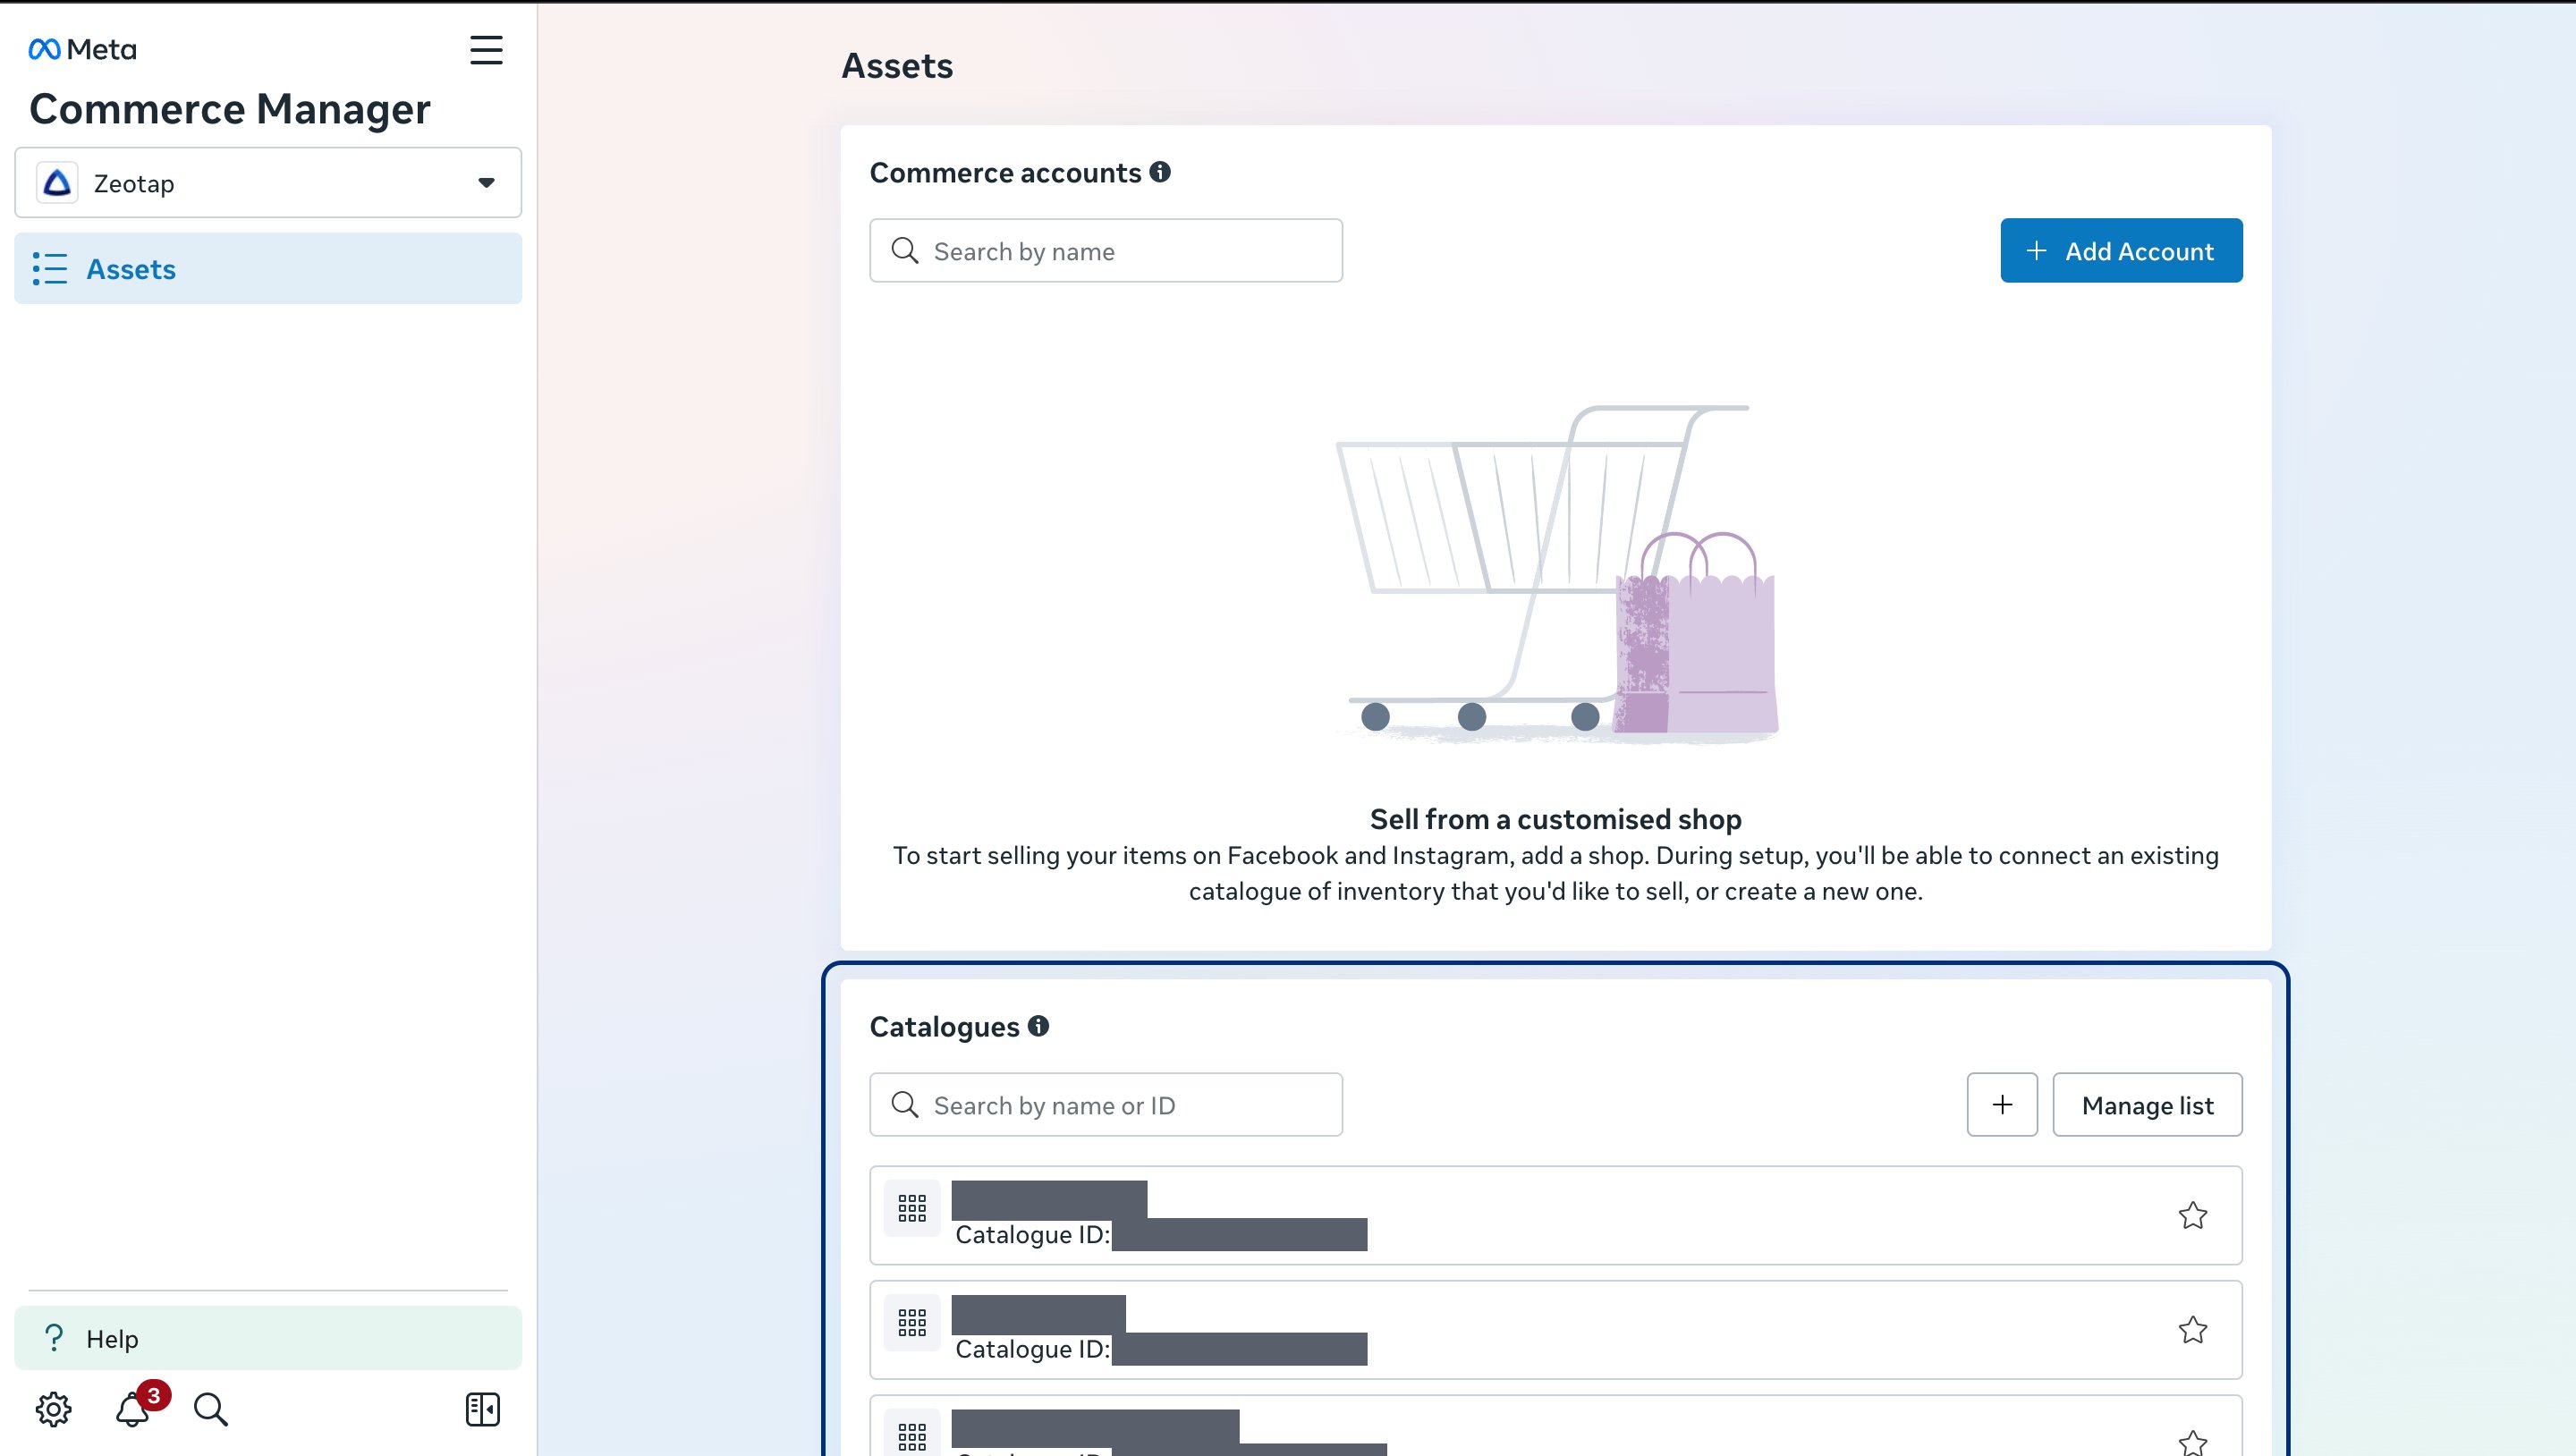
Task: Click the third catalogue's grid icon
Action: 912,1435
